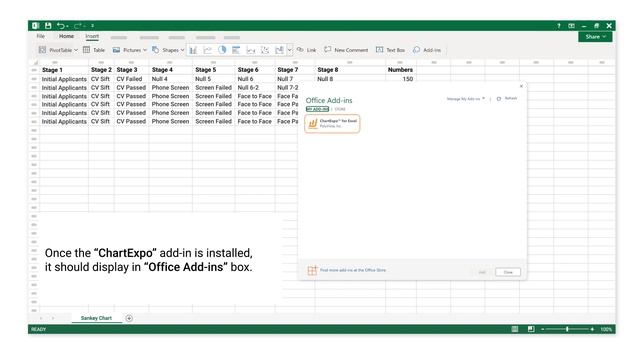Click the Pictures icon
Screen dimensions: 640x360
pyautogui.click(x=116, y=50)
